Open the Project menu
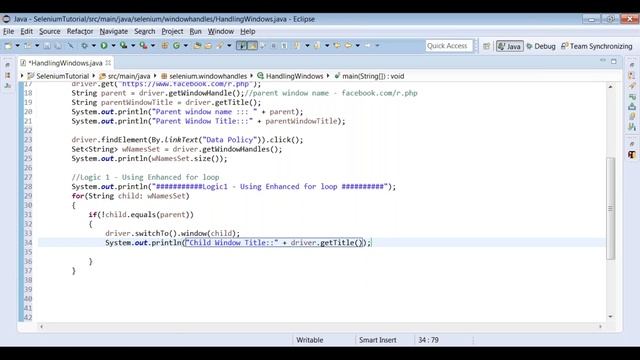The height and width of the screenshot is (360, 640). coord(172,31)
